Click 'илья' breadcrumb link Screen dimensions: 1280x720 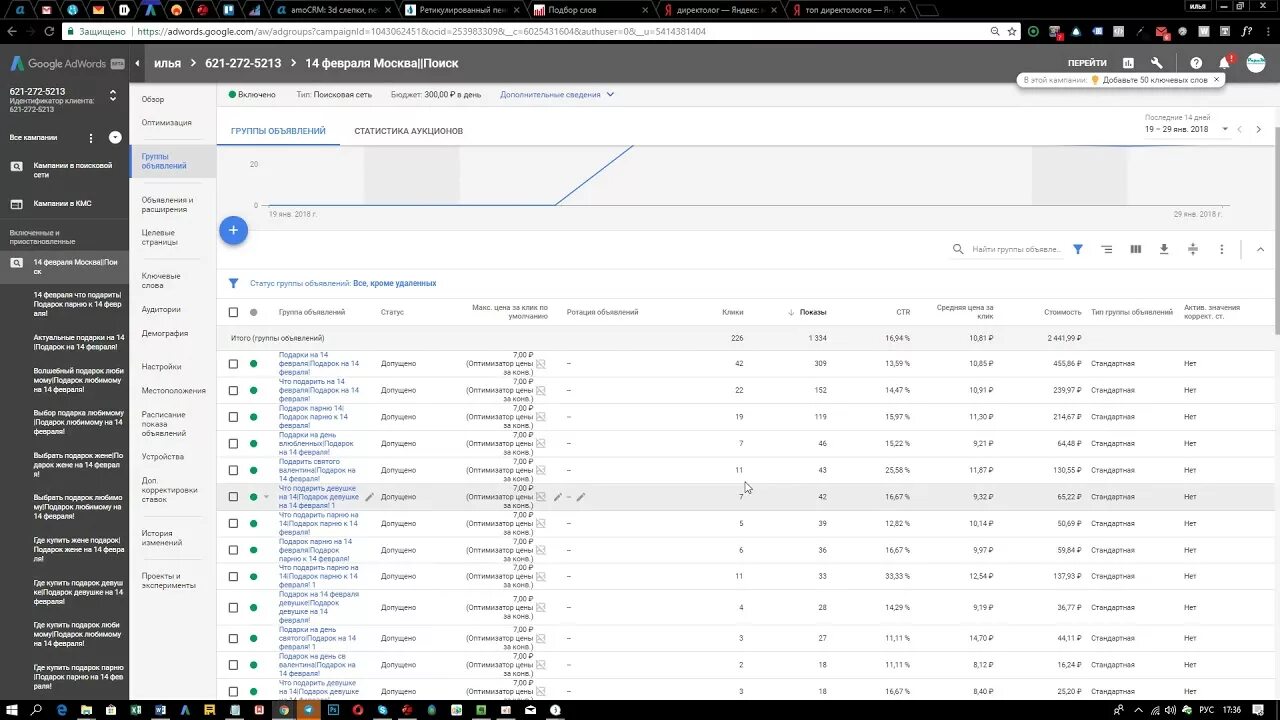pos(167,63)
